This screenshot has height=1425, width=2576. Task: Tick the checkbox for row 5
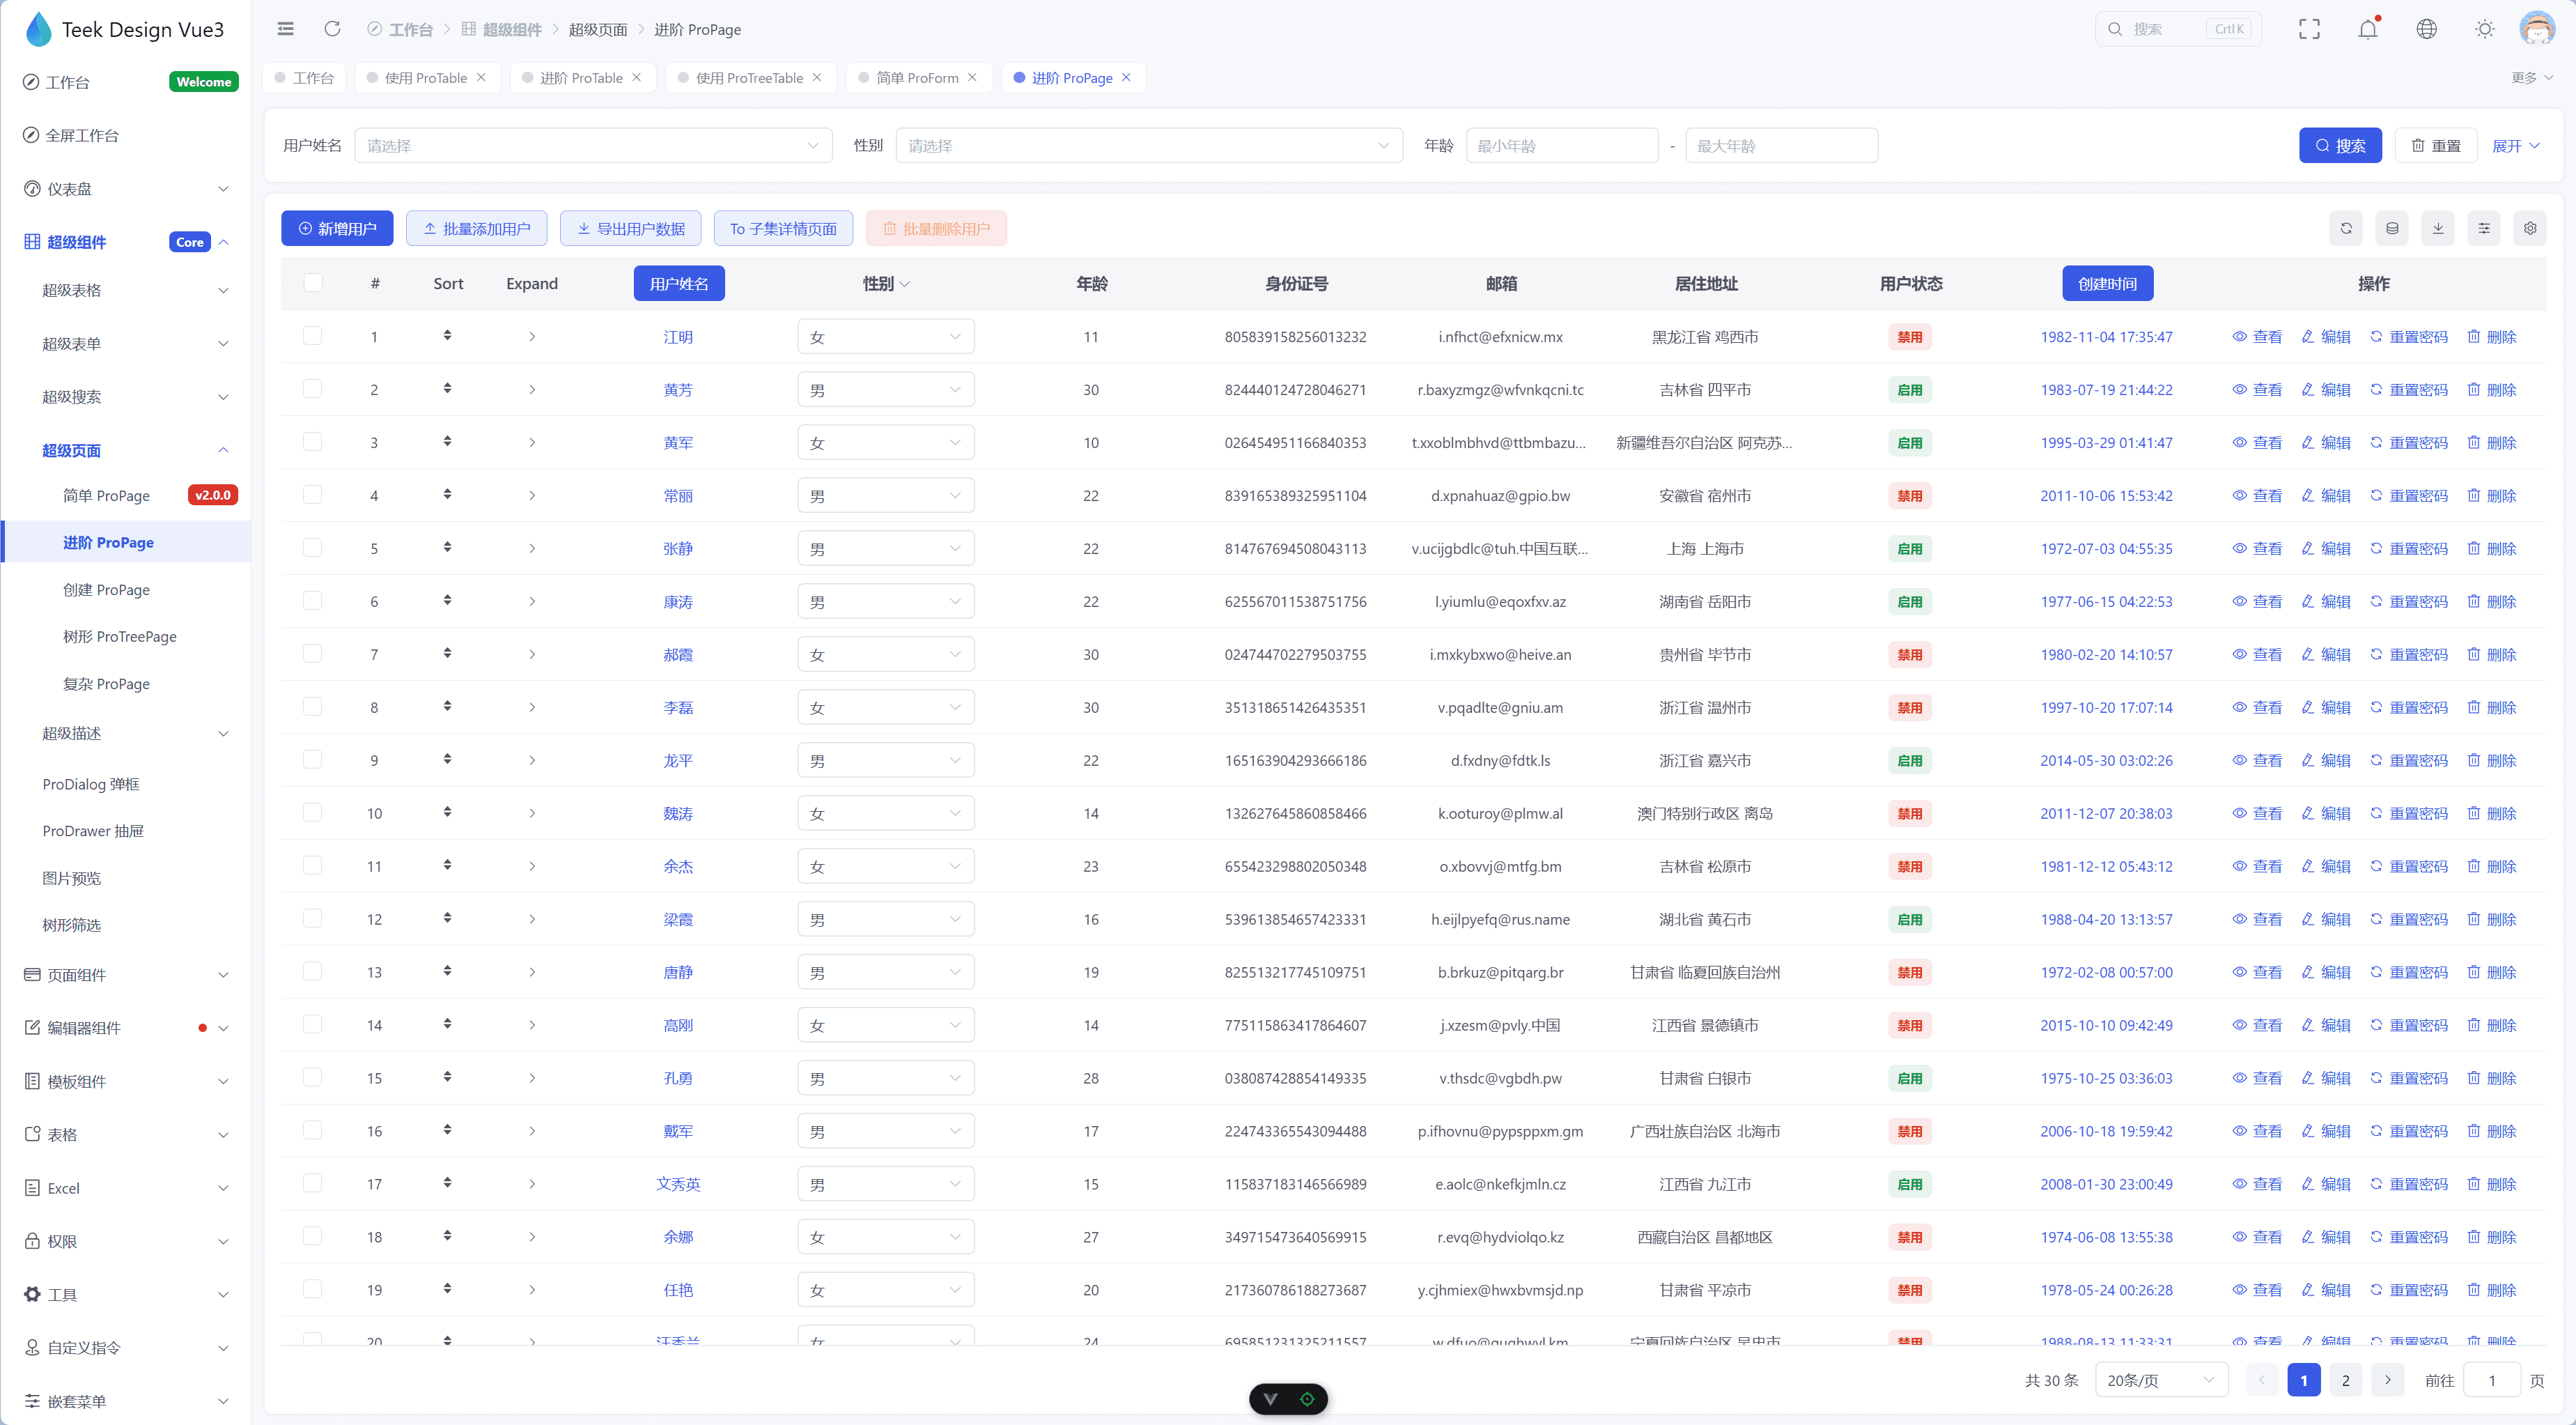(313, 548)
